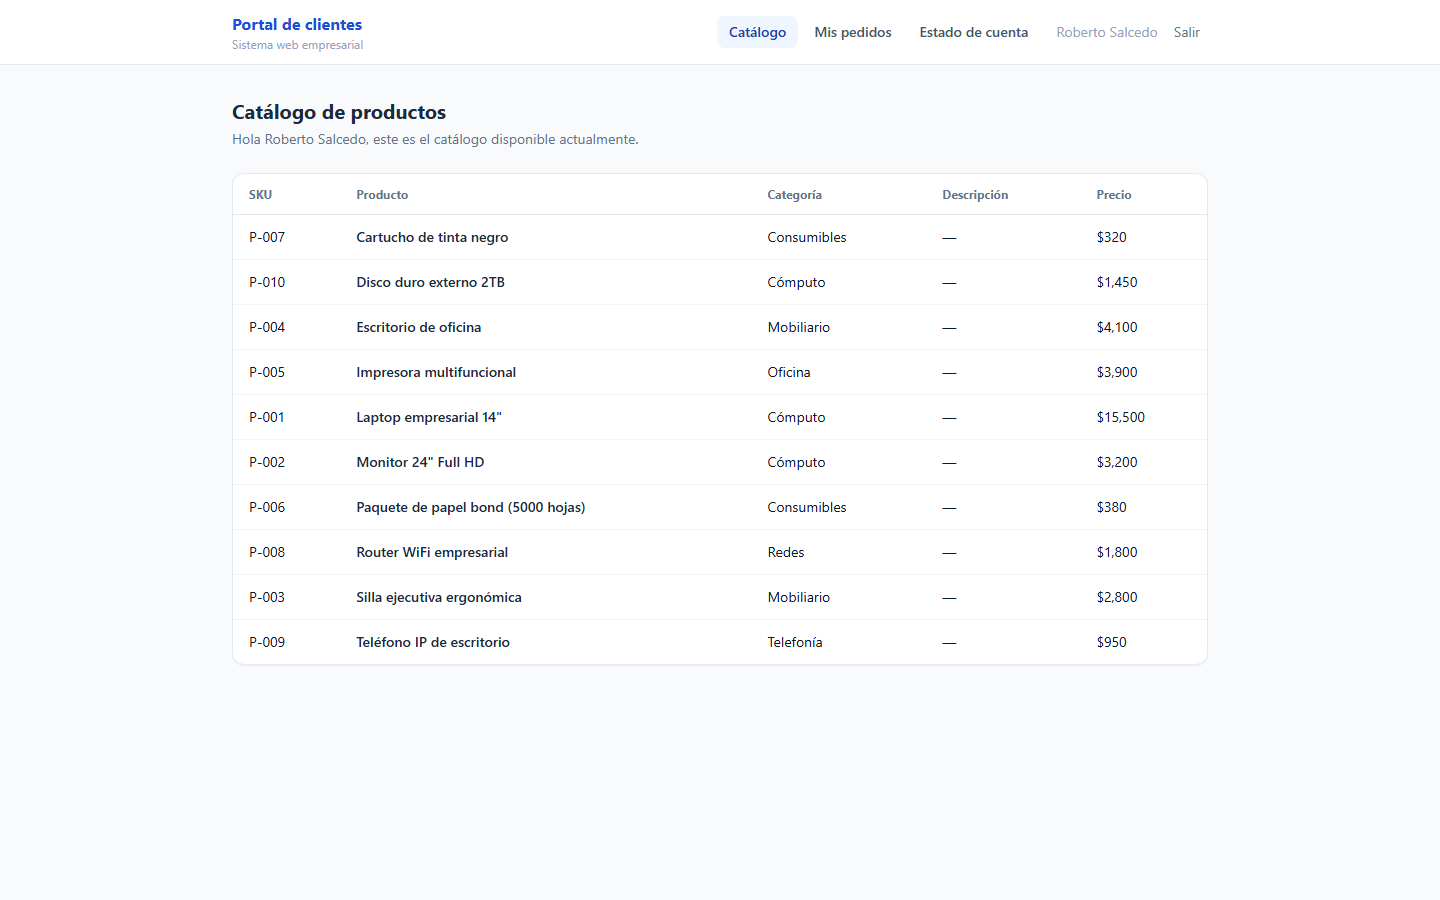Click the $320 price cell
Screen dimensions: 1440x900
pyautogui.click(x=1112, y=237)
